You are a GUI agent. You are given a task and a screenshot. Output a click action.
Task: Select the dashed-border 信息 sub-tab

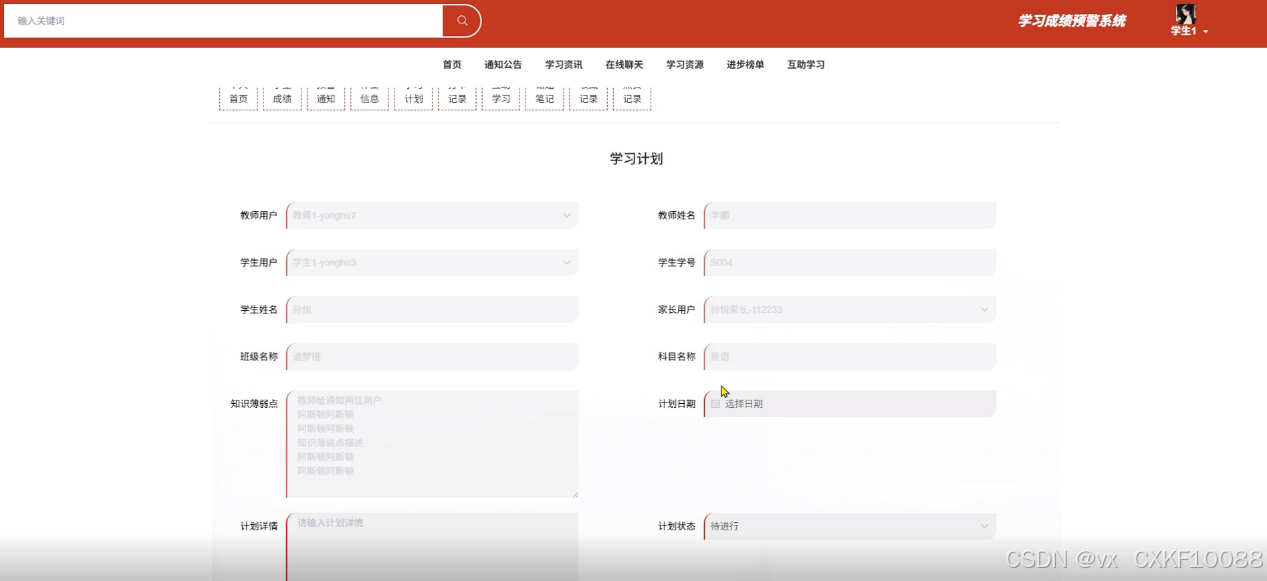(x=369, y=97)
